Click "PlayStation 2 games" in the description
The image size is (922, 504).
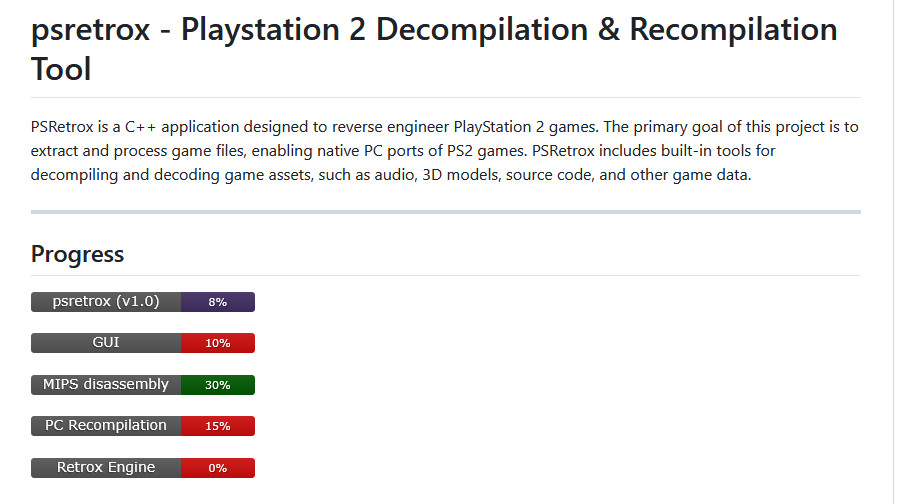coord(526,126)
